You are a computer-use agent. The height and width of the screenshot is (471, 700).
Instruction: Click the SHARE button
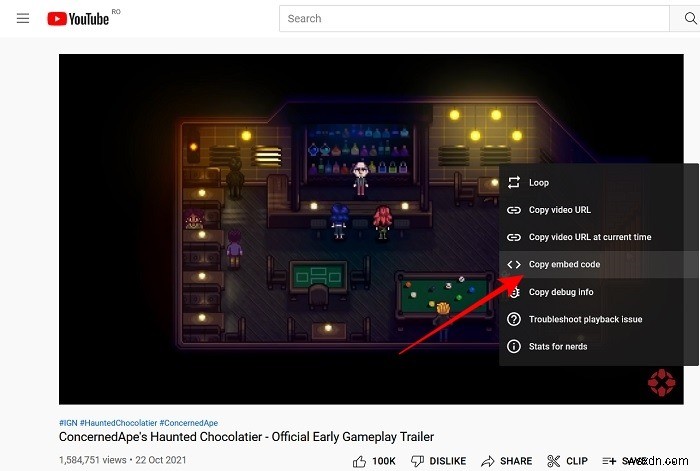click(x=507, y=461)
